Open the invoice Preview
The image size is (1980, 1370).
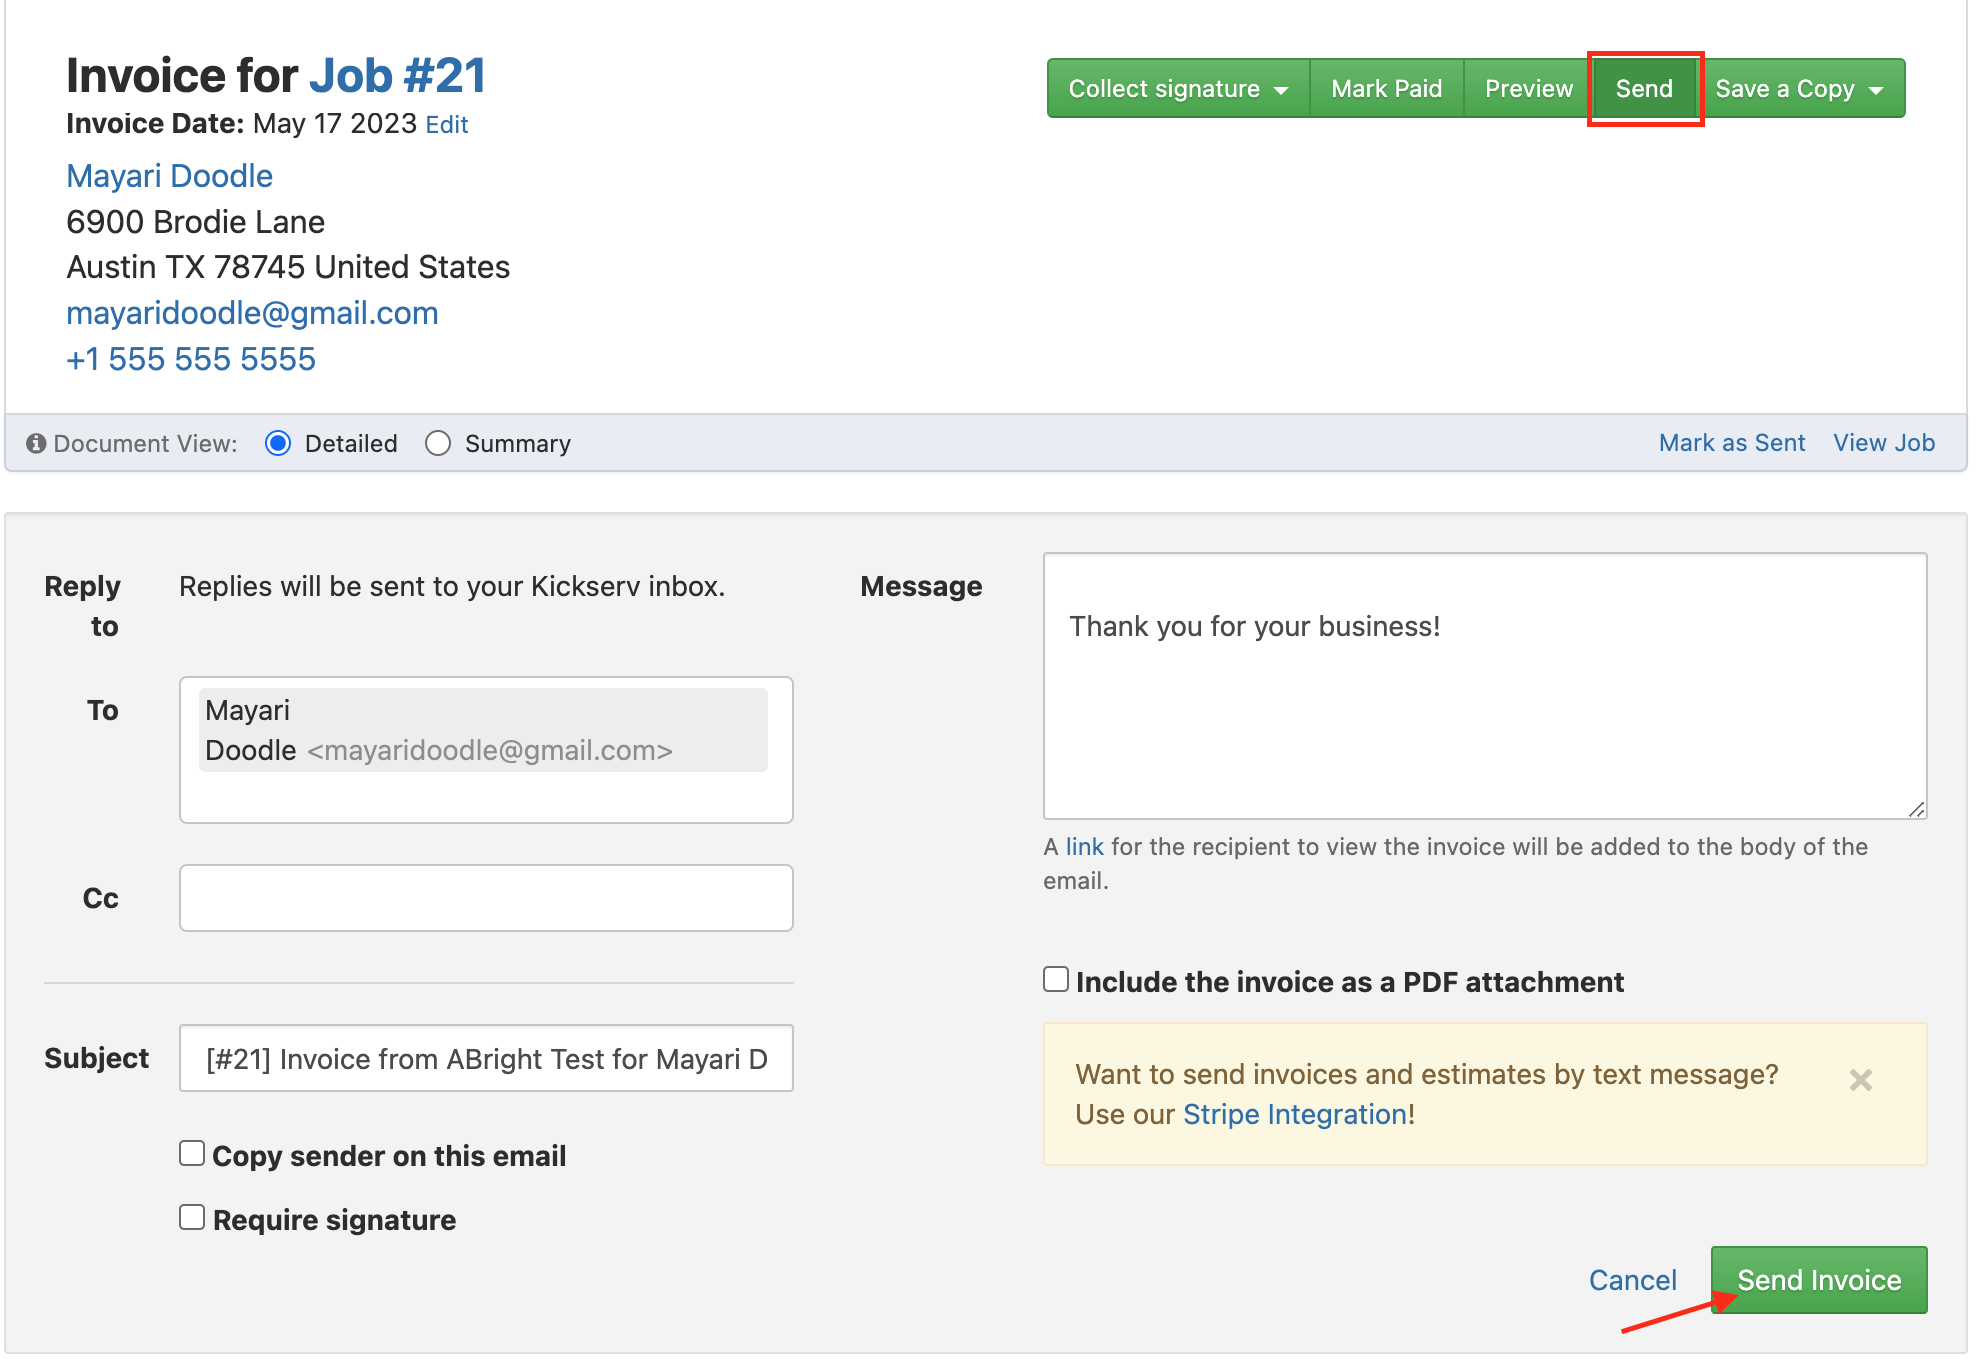(x=1528, y=89)
